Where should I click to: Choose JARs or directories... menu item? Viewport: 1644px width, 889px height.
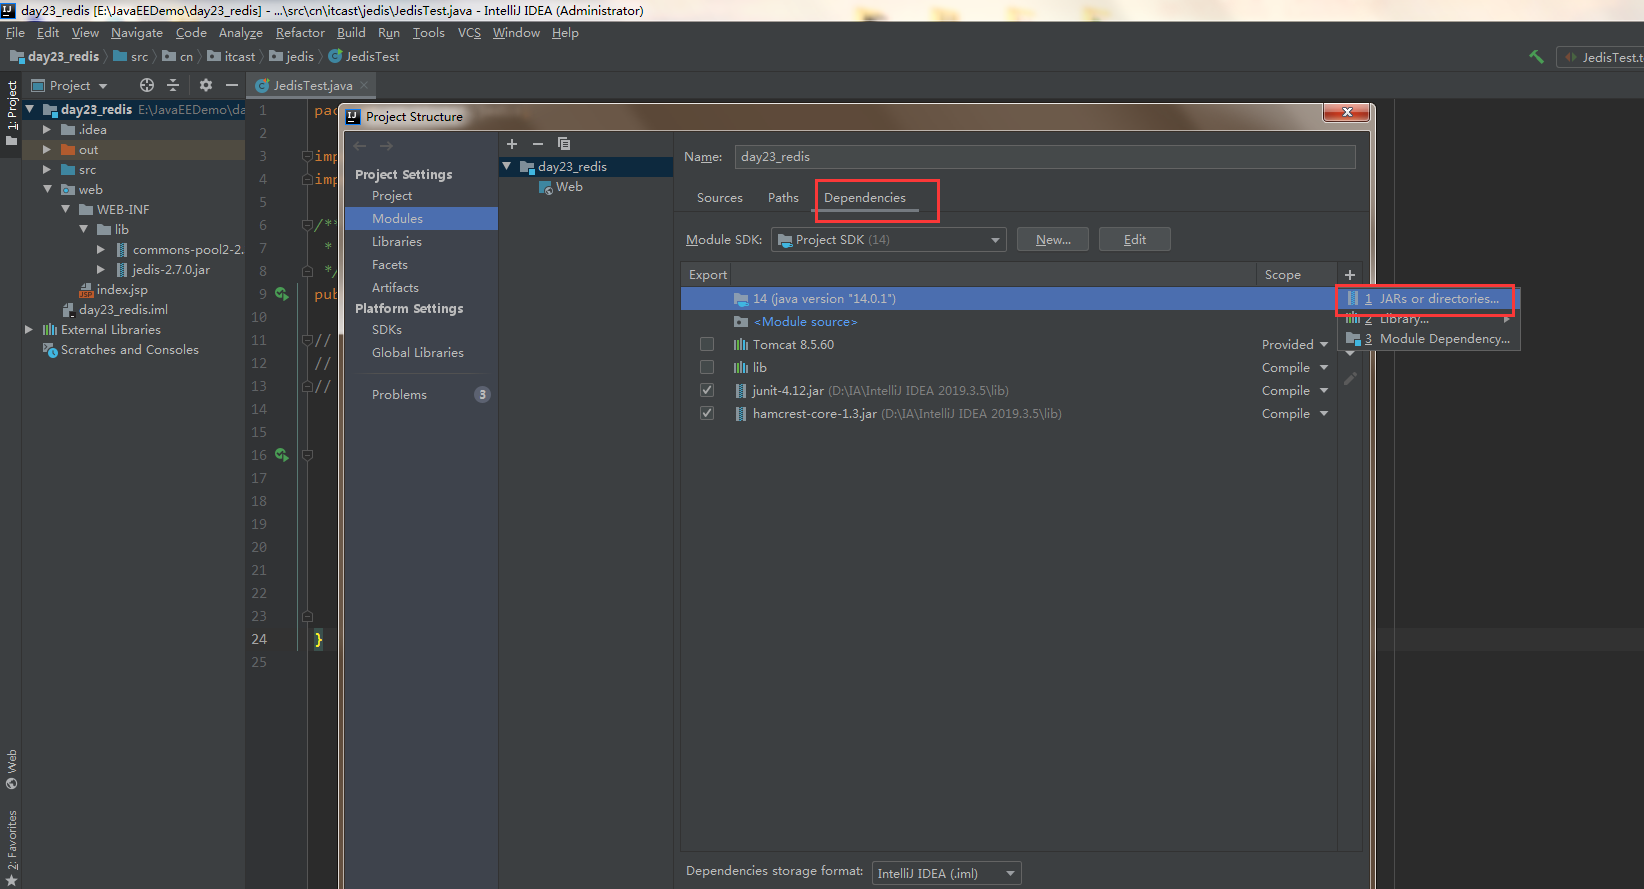point(1428,299)
